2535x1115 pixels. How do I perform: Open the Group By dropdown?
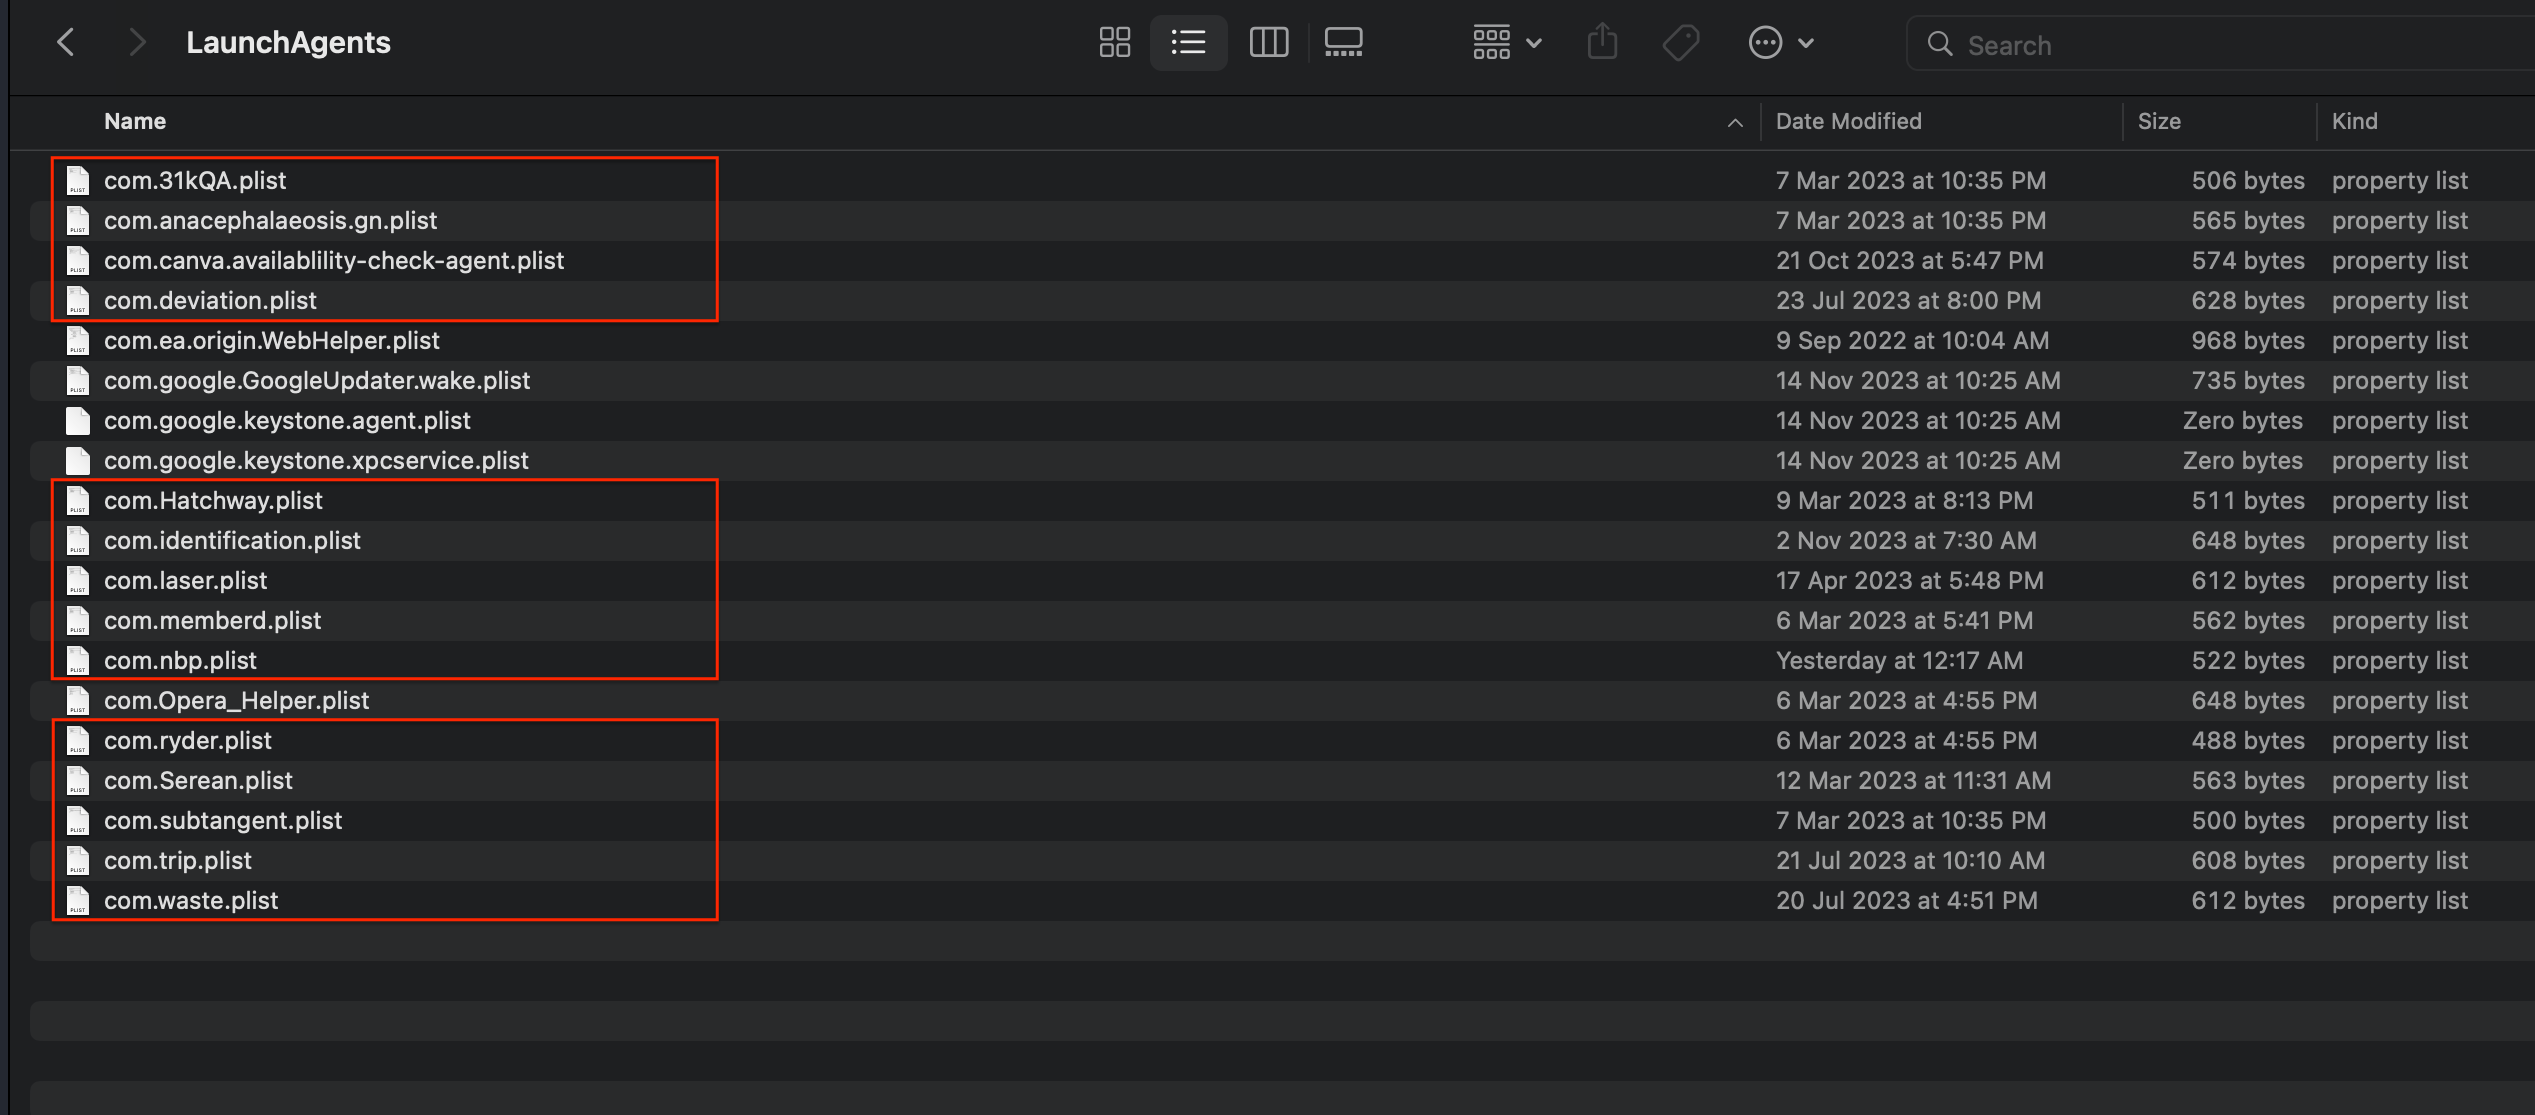click(x=1506, y=42)
